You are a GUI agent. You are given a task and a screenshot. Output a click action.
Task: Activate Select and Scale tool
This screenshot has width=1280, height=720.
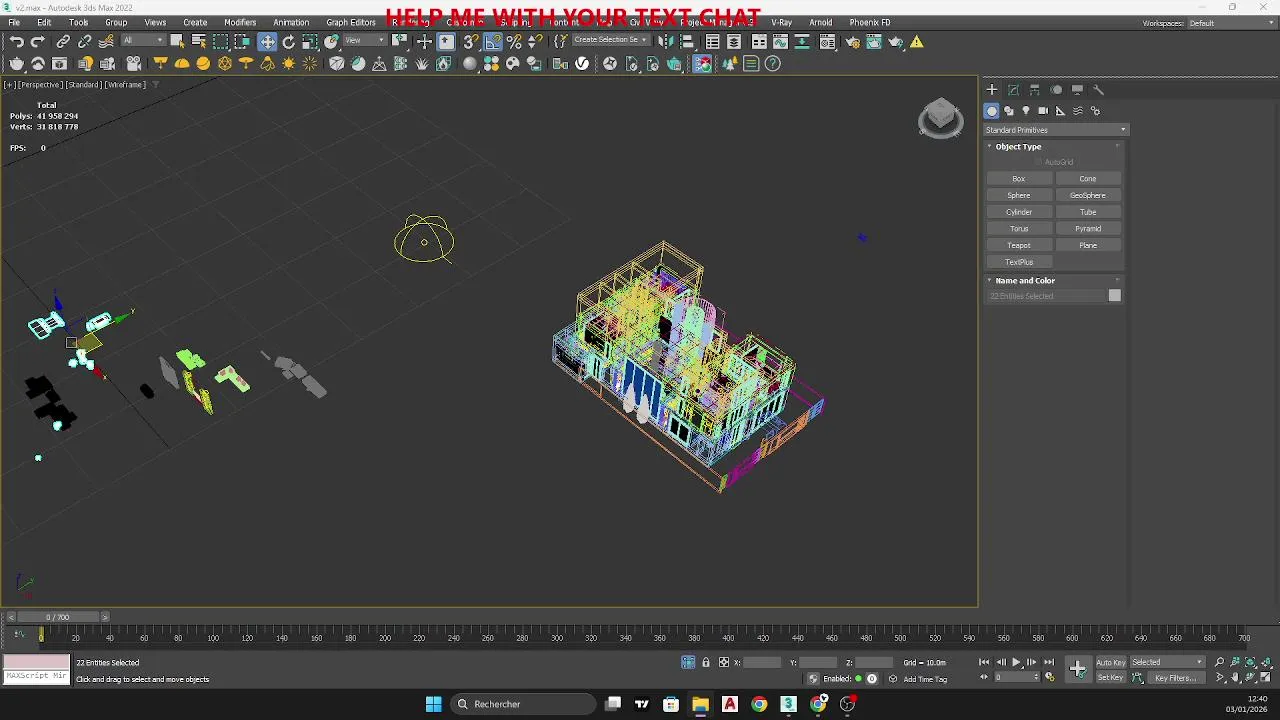(310, 41)
